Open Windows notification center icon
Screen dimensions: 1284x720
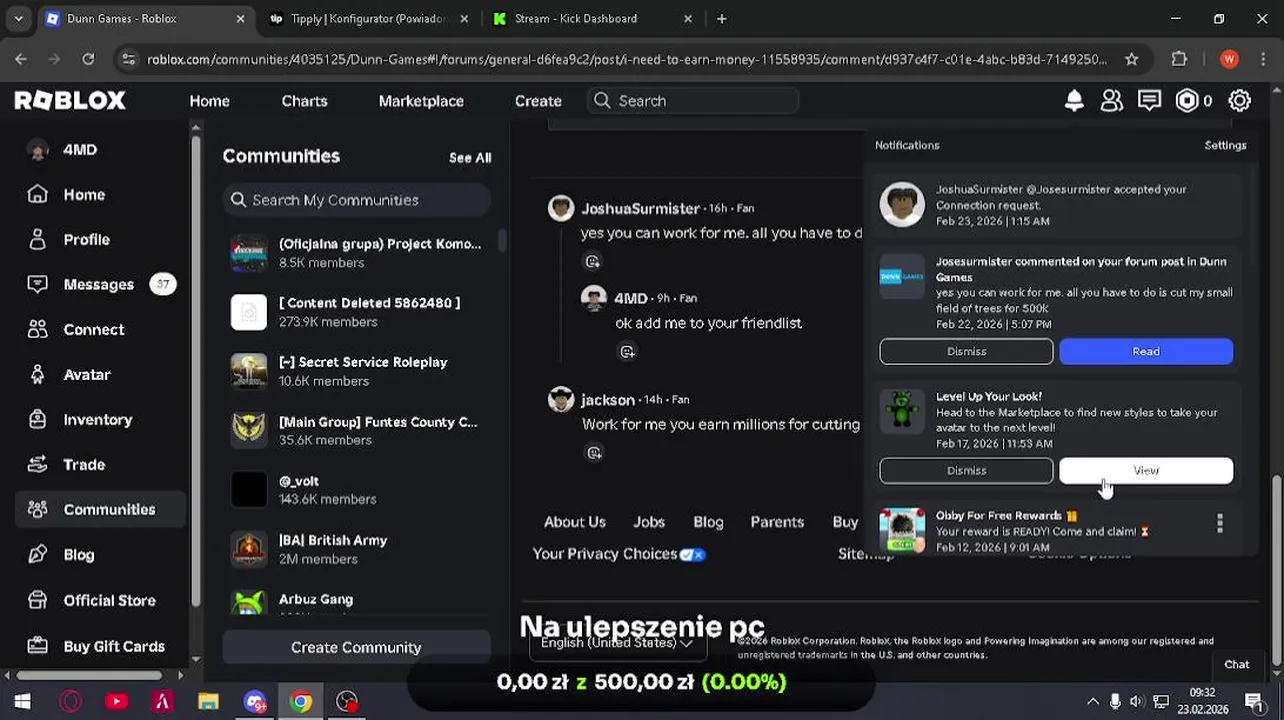(1254, 702)
